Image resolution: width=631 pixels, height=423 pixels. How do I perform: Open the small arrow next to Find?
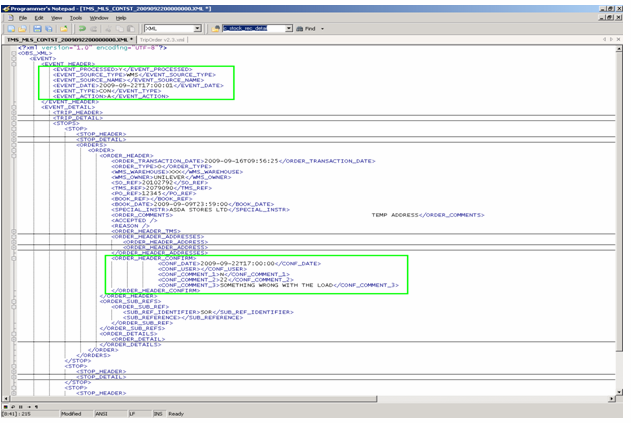coord(322,29)
